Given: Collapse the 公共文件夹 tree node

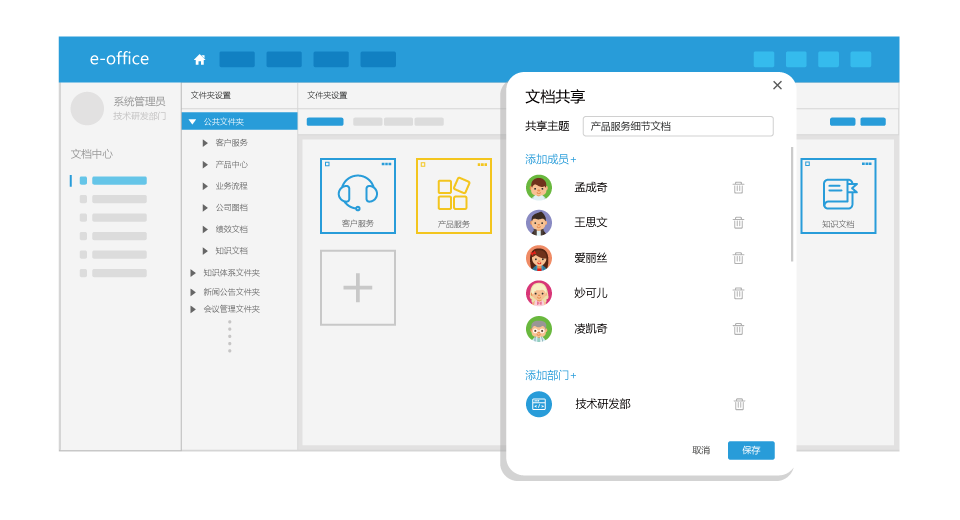Looking at the screenshot, I should point(192,122).
